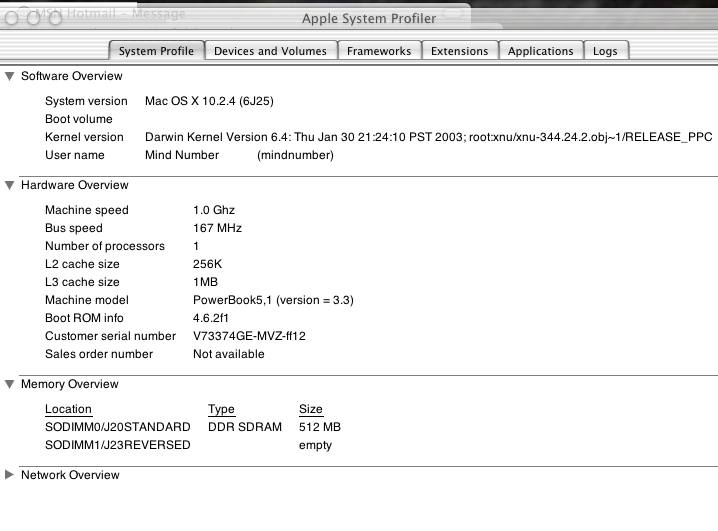
Task: Switch to the System Profile tab
Action: coord(156,50)
